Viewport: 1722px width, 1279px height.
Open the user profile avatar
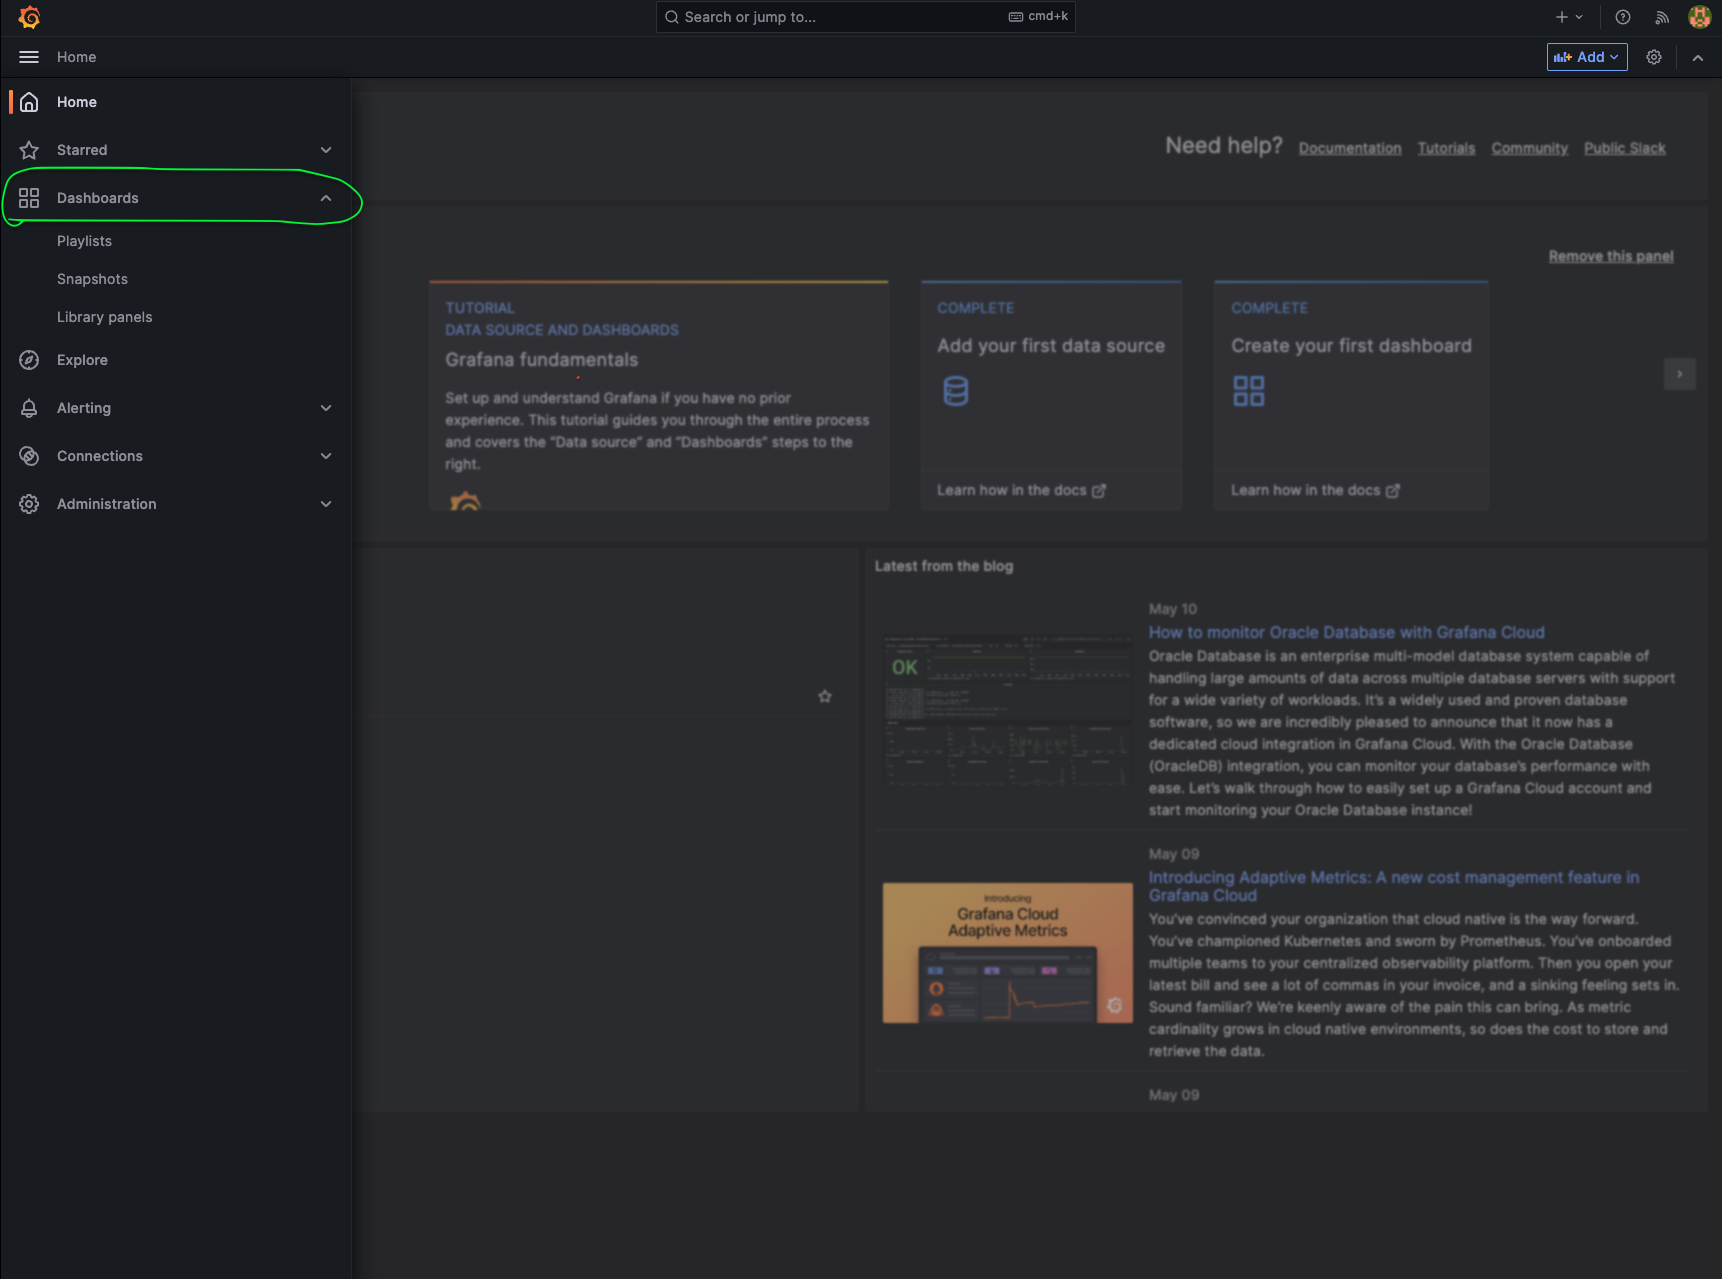tap(1699, 17)
